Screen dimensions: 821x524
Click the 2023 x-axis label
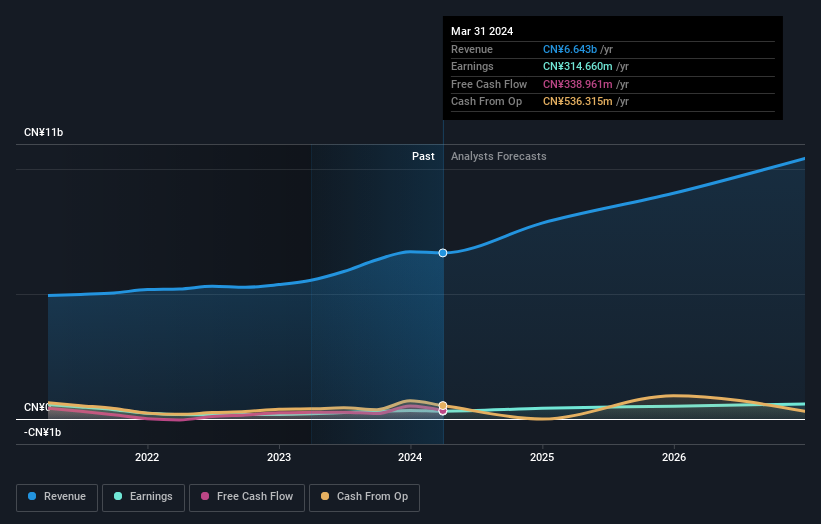pyautogui.click(x=279, y=457)
